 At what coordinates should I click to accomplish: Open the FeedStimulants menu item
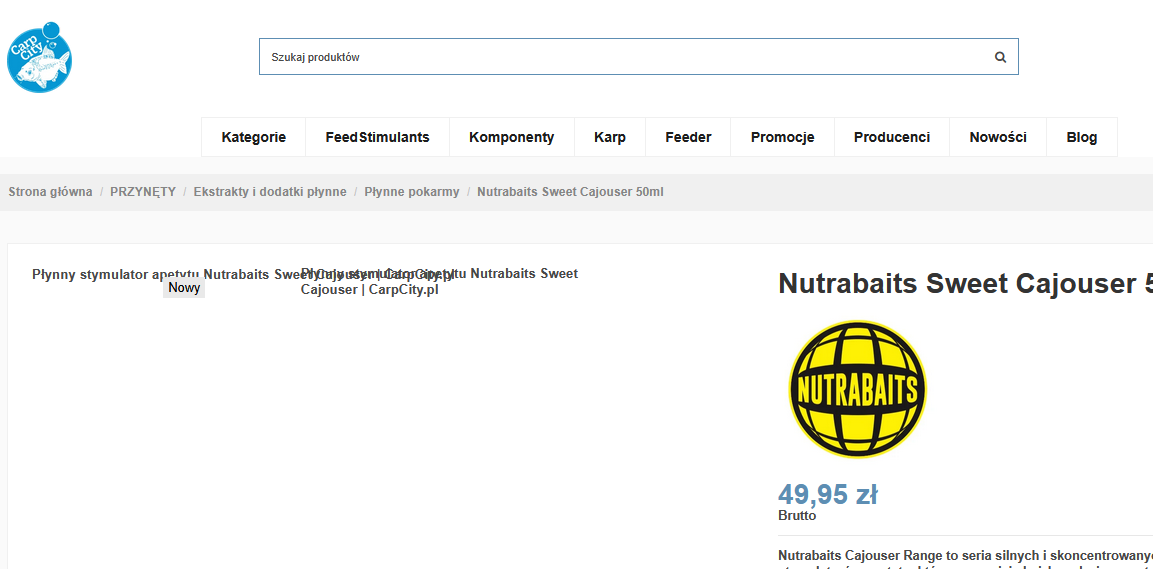tap(377, 137)
